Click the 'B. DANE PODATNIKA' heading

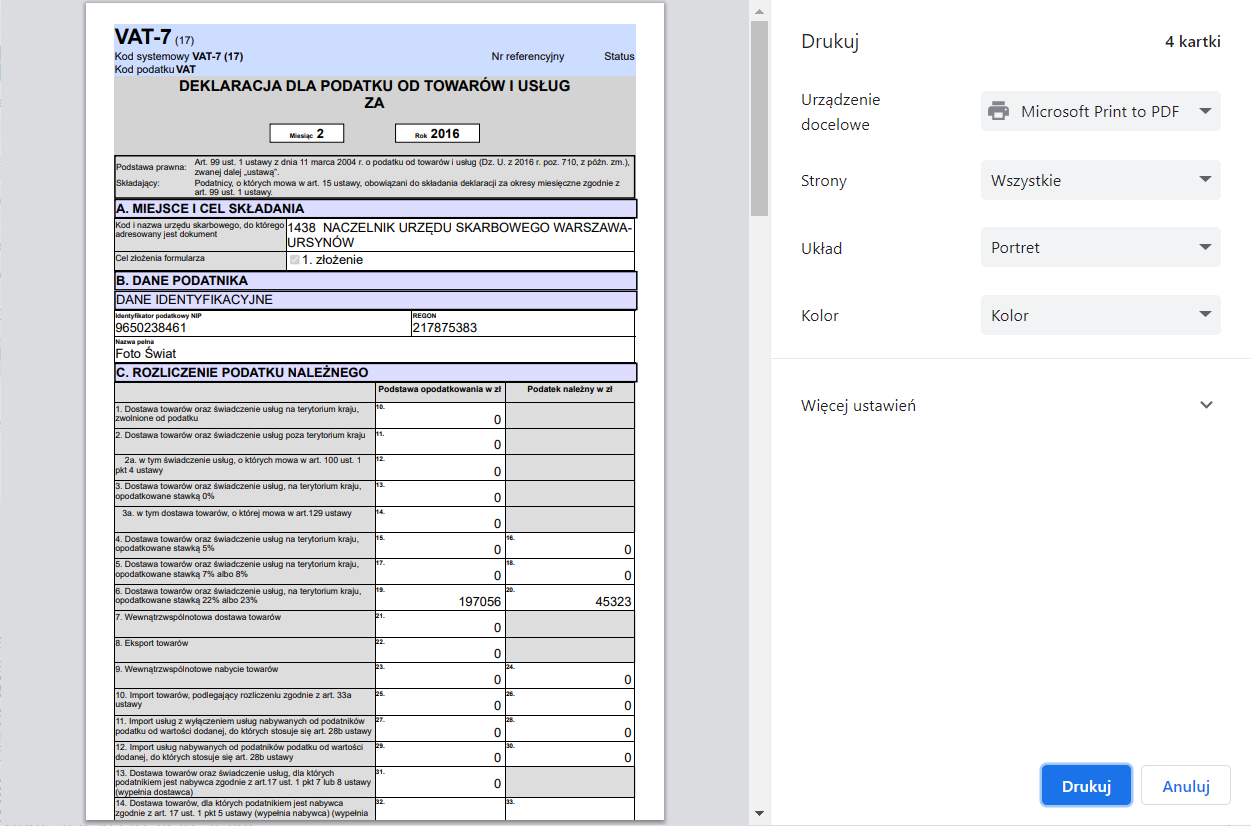[x=182, y=281]
